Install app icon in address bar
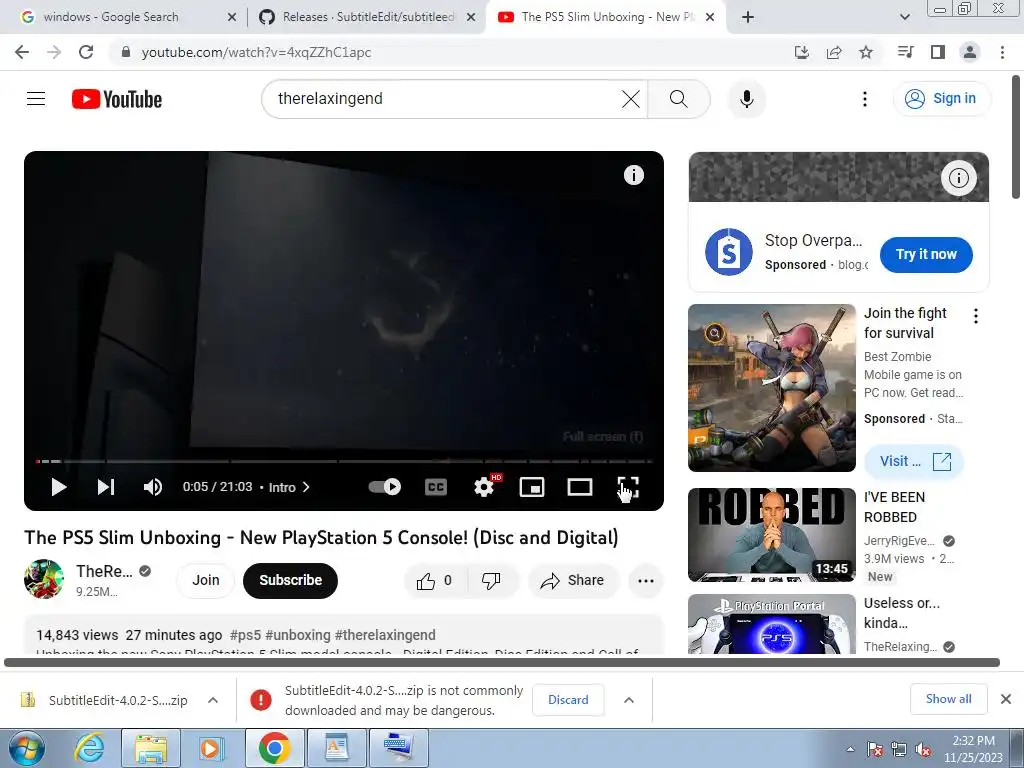This screenshot has width=1024, height=768. pos(802,52)
